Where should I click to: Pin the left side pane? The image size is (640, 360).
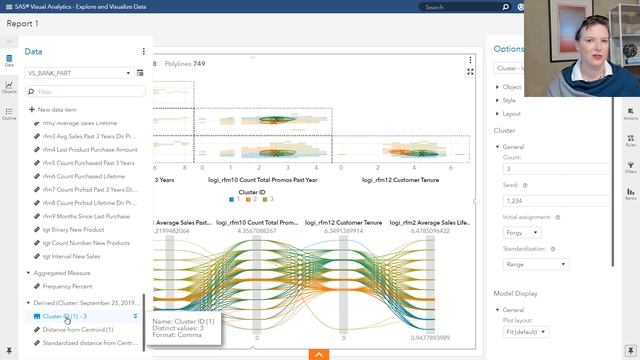[9, 351]
